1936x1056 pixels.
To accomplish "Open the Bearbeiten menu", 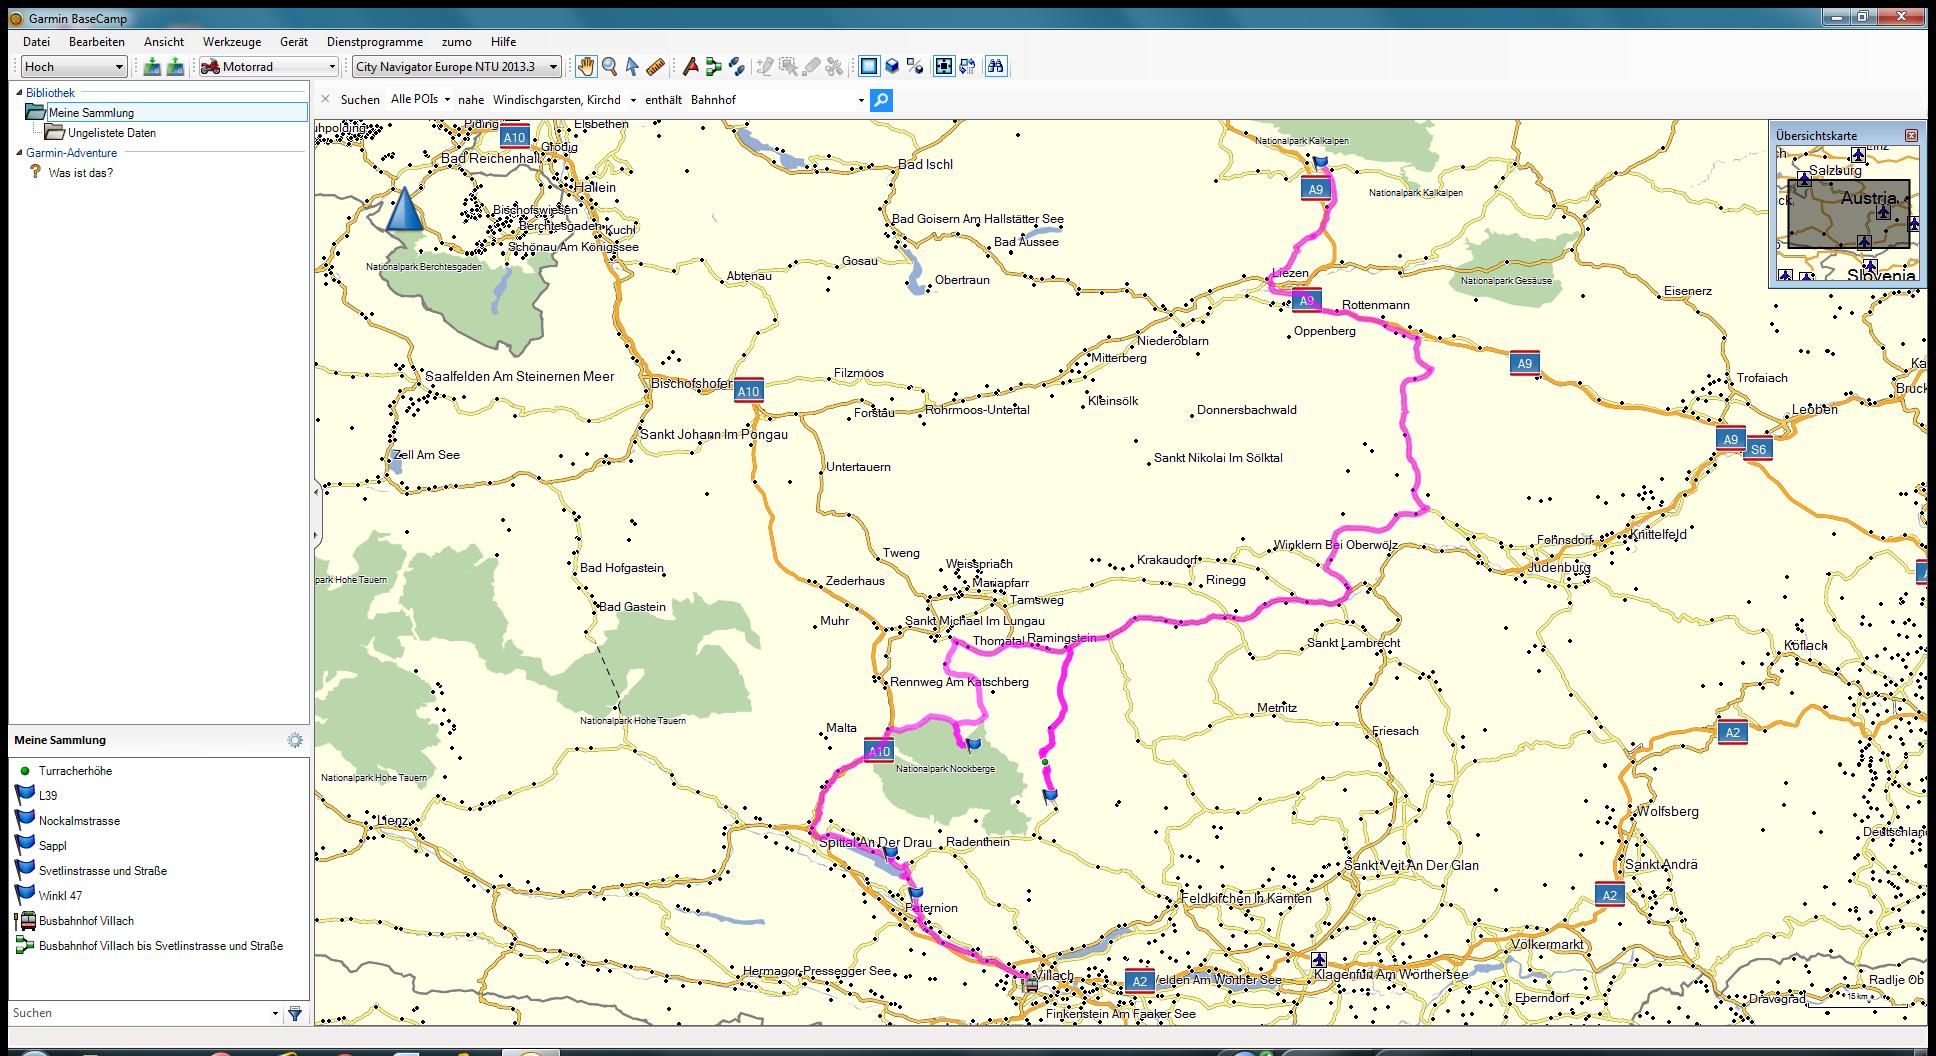I will [97, 42].
